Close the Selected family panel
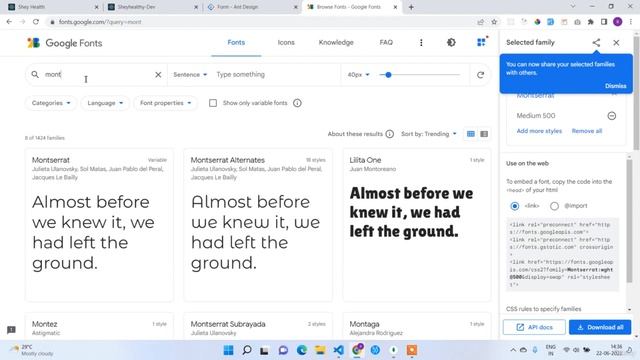Screen dimensions: 640x360 [616, 42]
